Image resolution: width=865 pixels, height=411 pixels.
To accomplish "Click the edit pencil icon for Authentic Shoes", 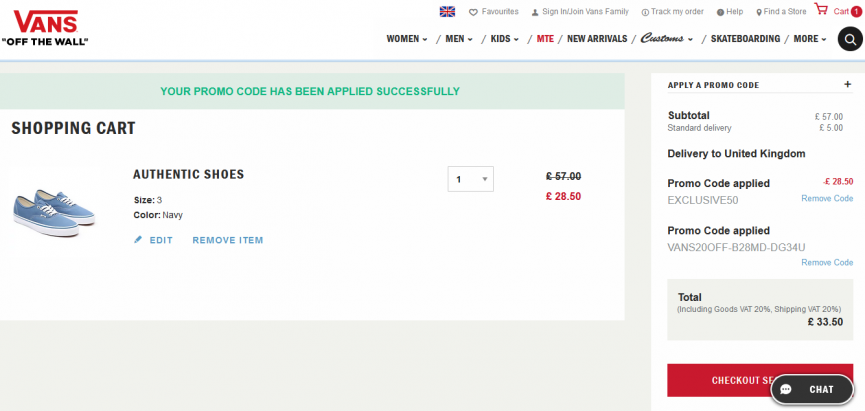I will pos(138,240).
